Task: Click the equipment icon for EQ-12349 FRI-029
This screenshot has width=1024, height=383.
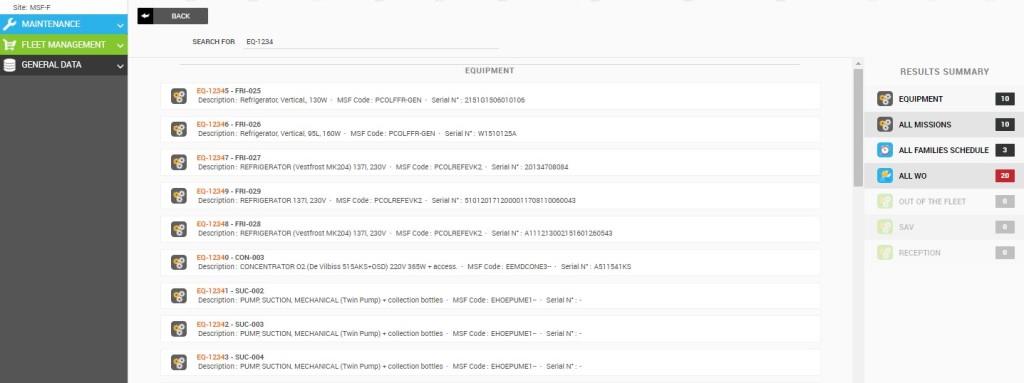Action: click(x=179, y=196)
